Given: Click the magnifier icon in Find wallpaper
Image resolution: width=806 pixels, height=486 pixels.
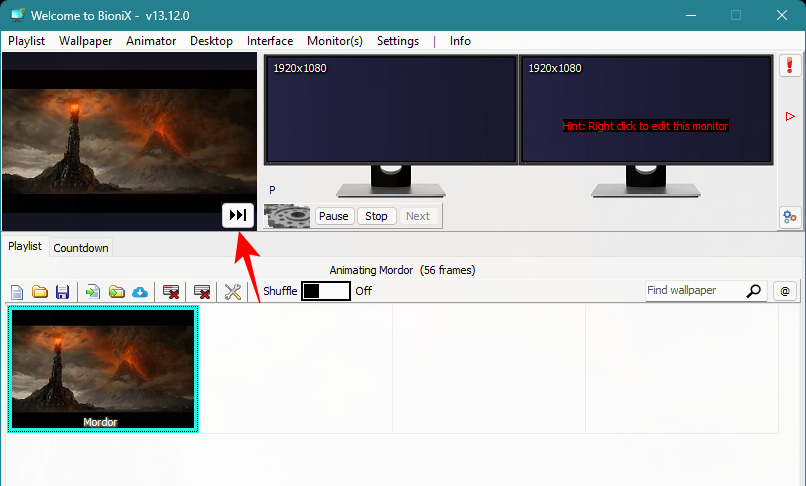Looking at the screenshot, I should pyautogui.click(x=754, y=291).
